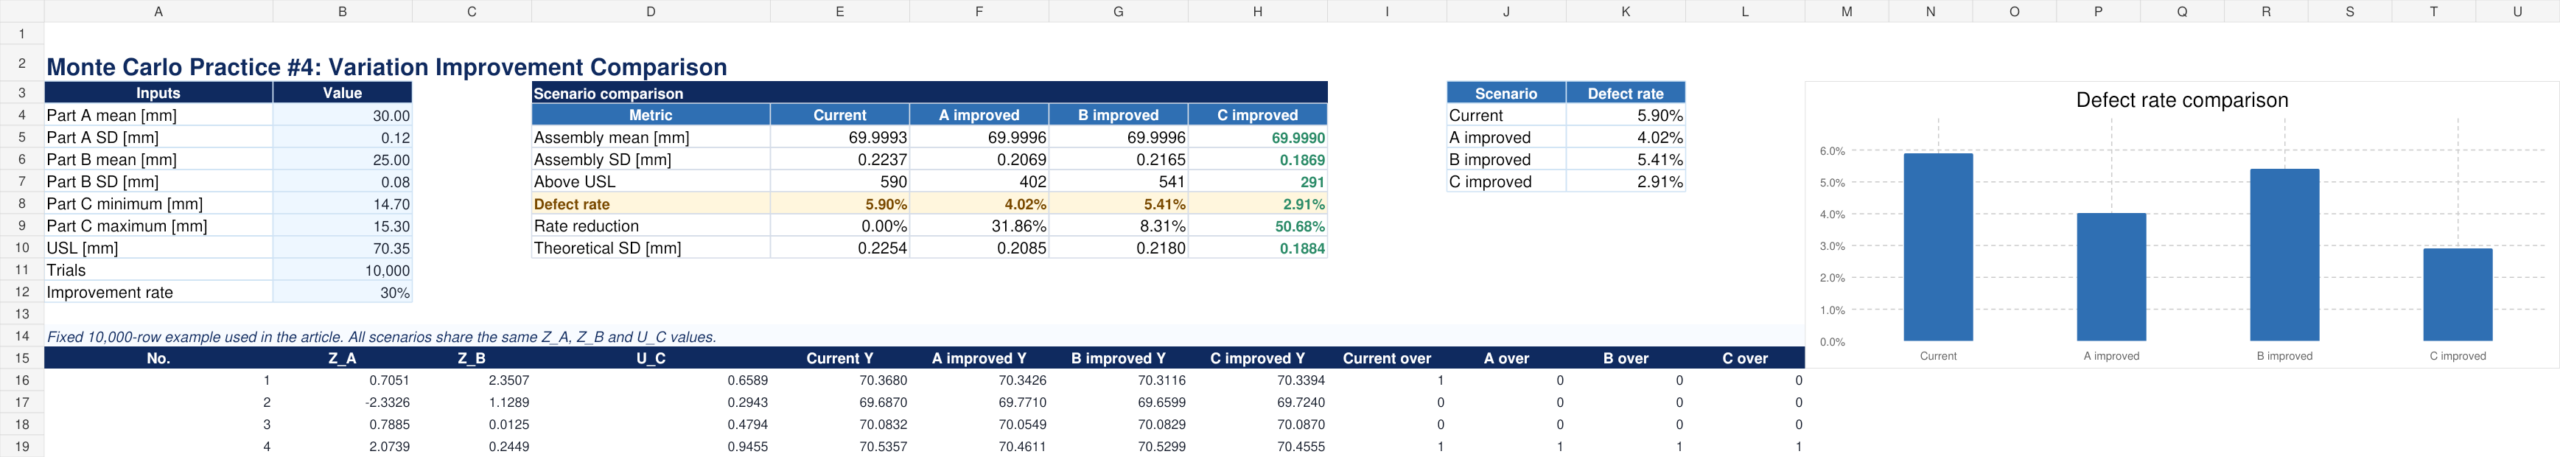This screenshot has height=457, width=2560.
Task: Select U_C value 0.6589
Action: tap(650, 380)
